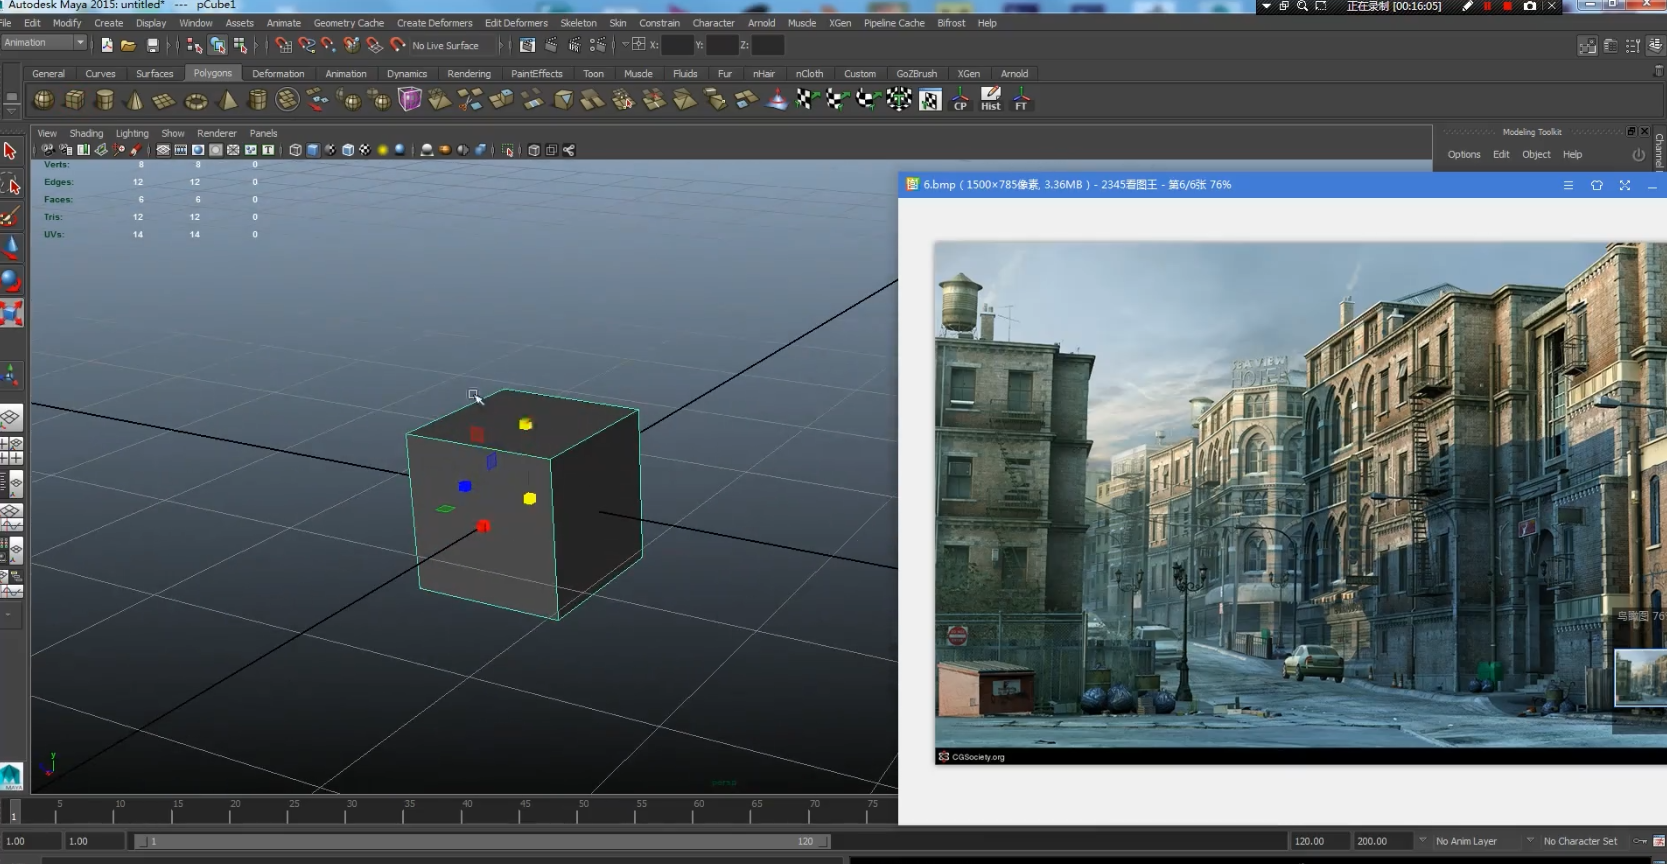The image size is (1667, 864).
Task: Click the Open Scene folder icon
Action: [129, 45]
